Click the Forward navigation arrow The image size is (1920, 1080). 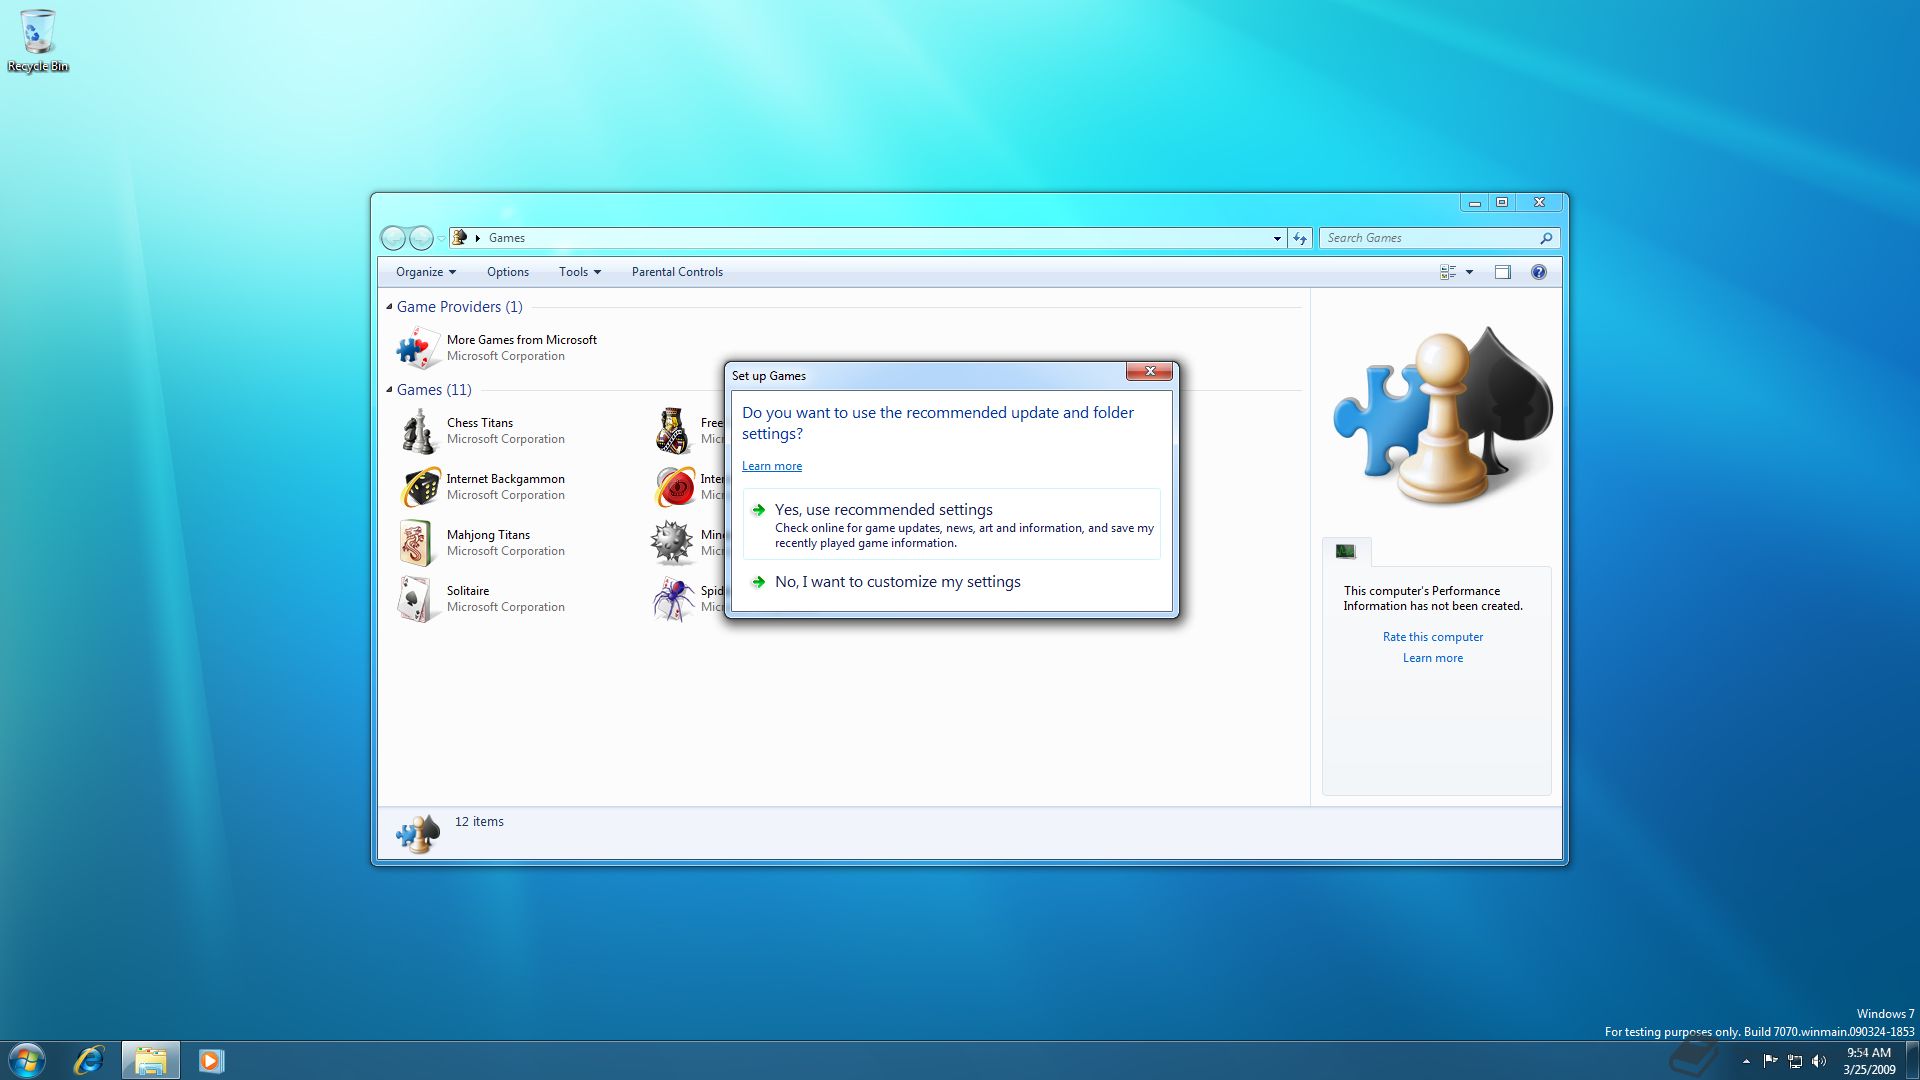421,238
